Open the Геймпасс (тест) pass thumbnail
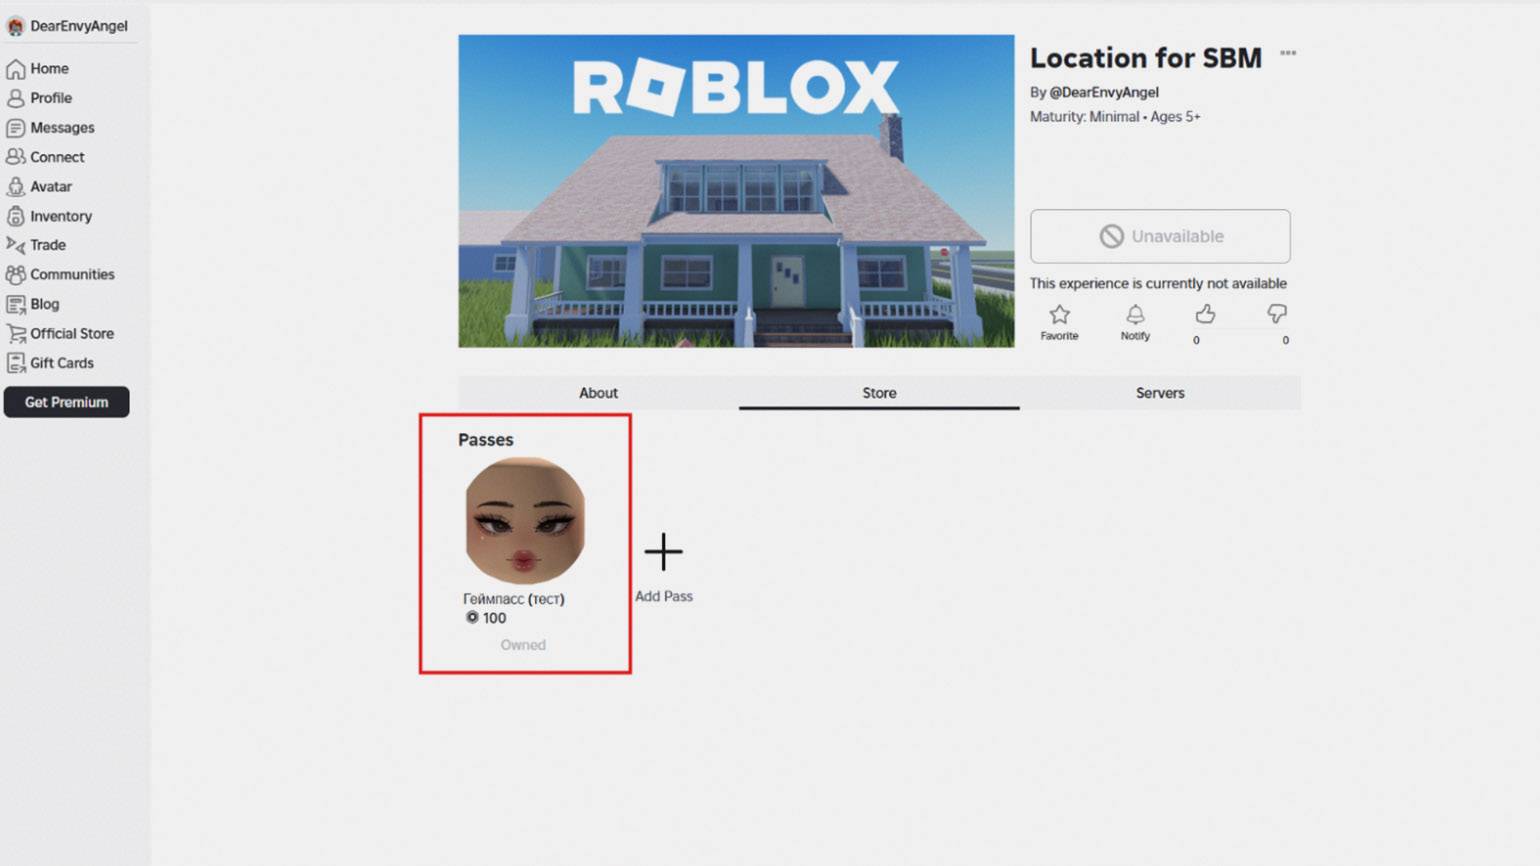Image resolution: width=1540 pixels, height=866 pixels. (x=525, y=521)
